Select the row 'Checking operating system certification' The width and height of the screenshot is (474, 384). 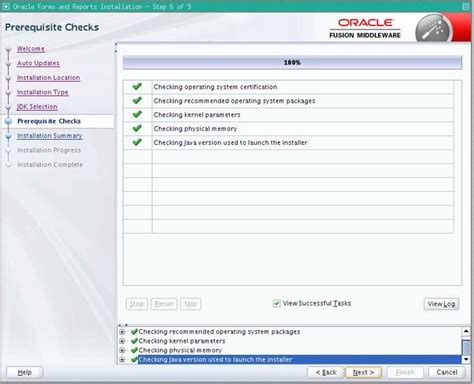click(x=288, y=87)
